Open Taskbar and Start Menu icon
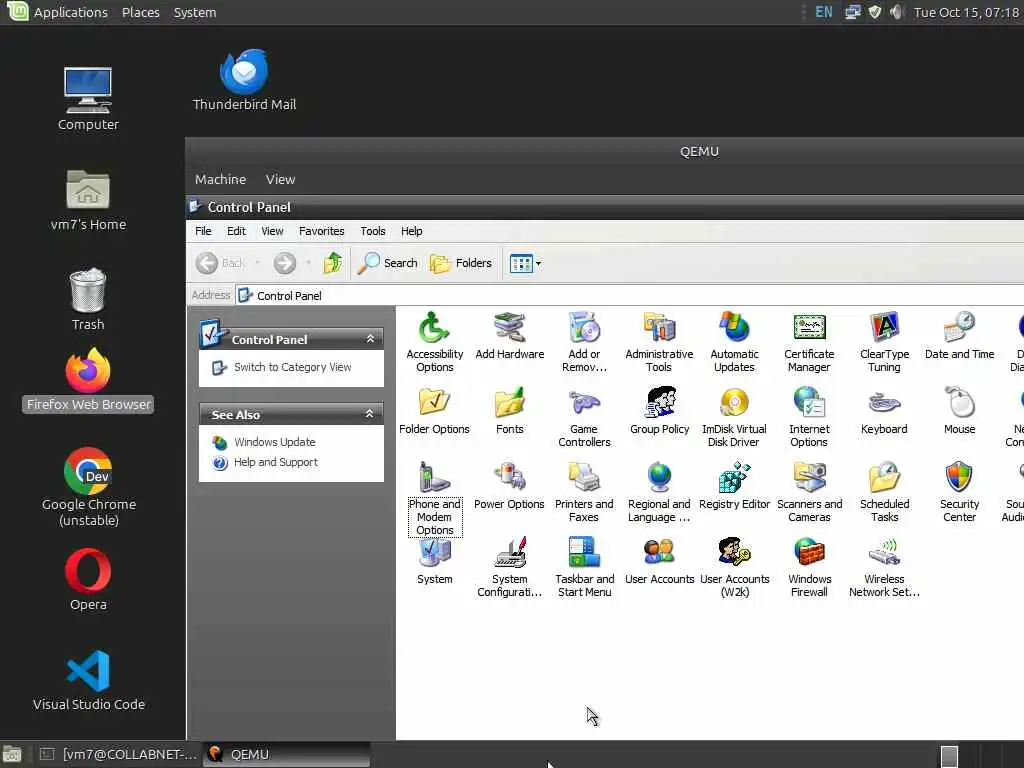Image resolution: width=1024 pixels, height=768 pixels. point(584,568)
